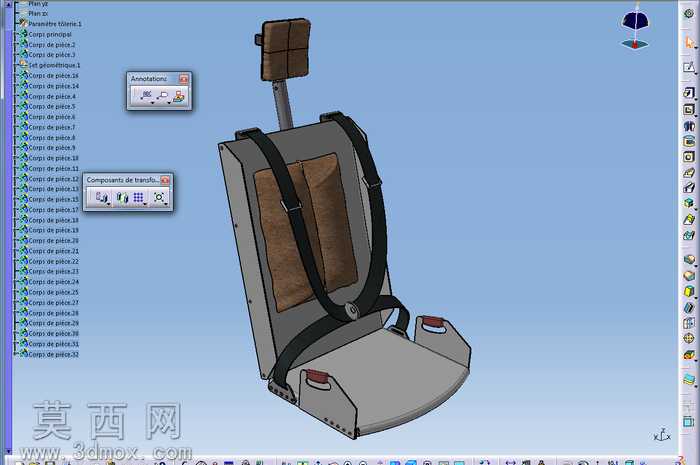The height and width of the screenshot is (465, 700).
Task: Click the Translation transform icon
Action: tap(101, 197)
